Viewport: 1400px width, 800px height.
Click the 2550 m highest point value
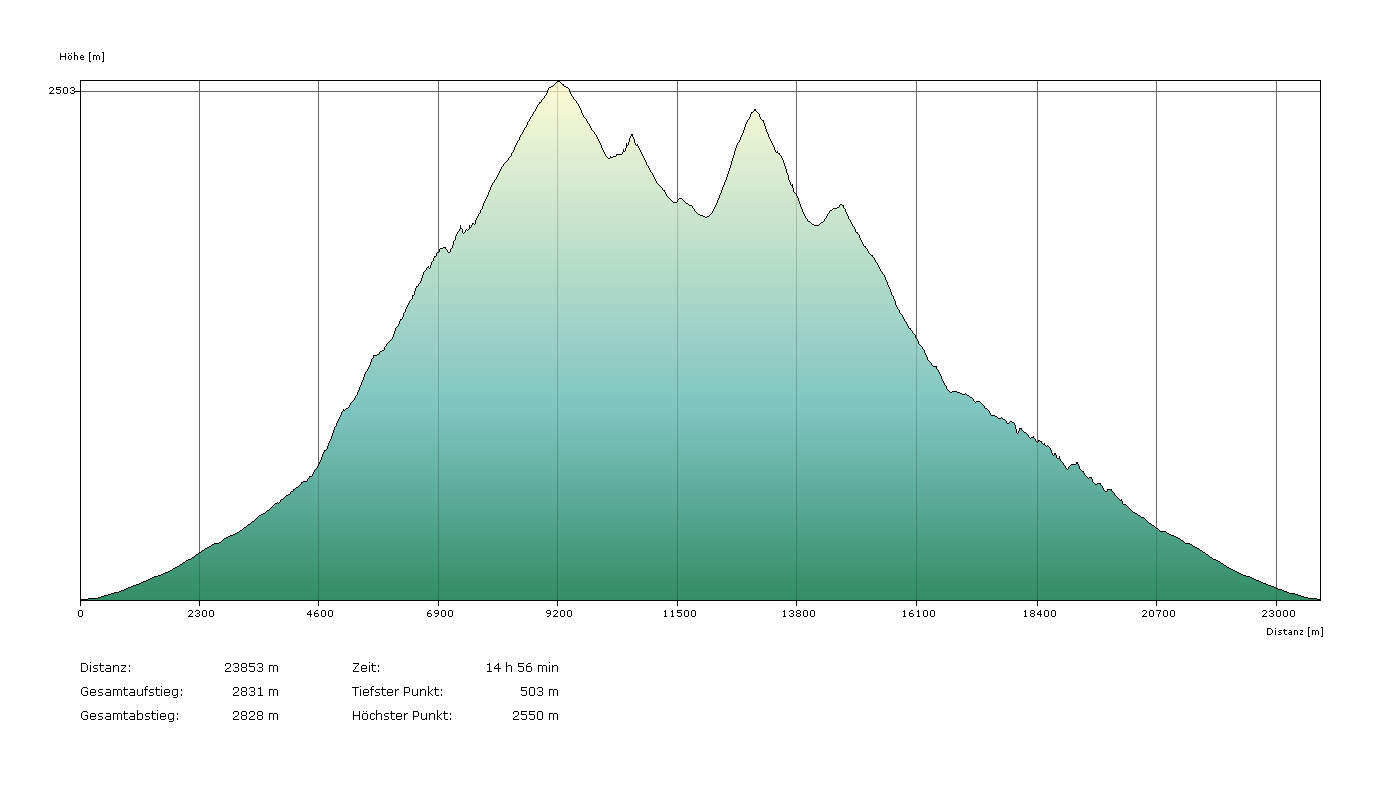536,715
